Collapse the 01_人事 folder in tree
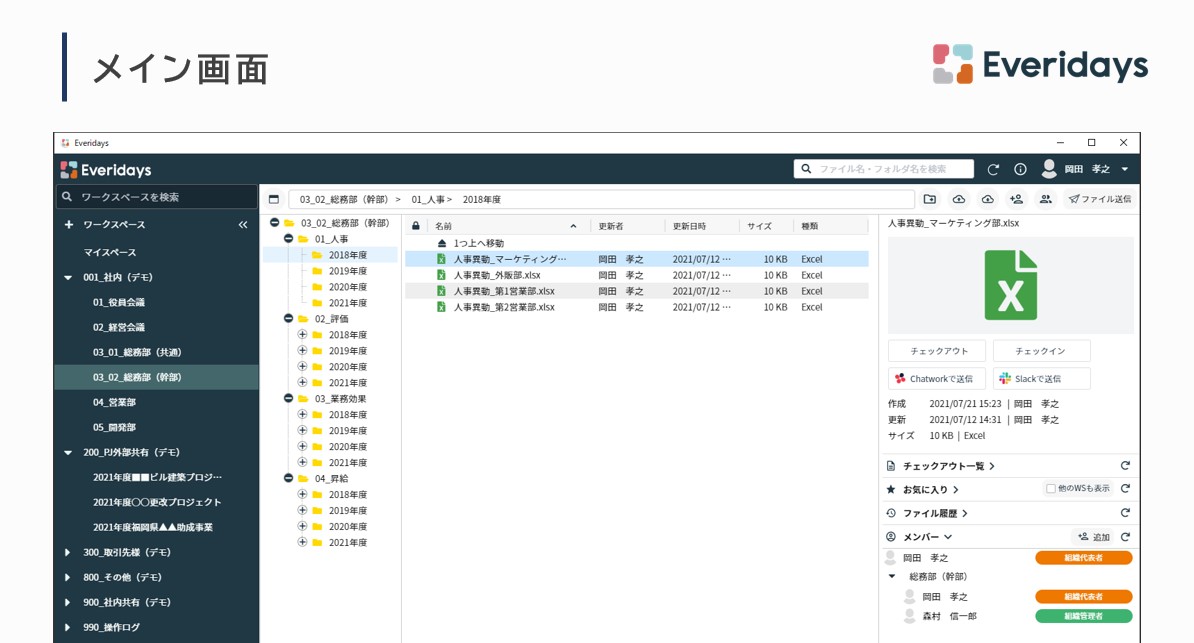The height and width of the screenshot is (643, 1194). tap(289, 239)
